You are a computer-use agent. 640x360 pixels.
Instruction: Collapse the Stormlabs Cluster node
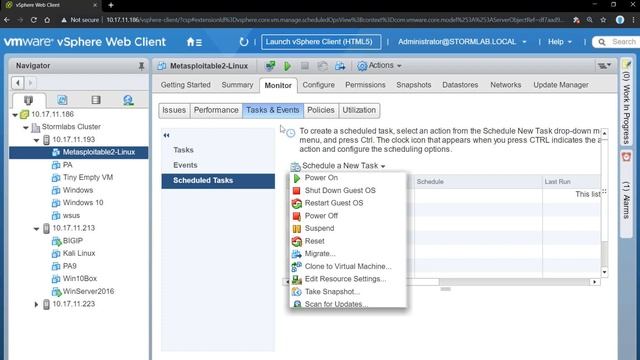tap(26, 127)
